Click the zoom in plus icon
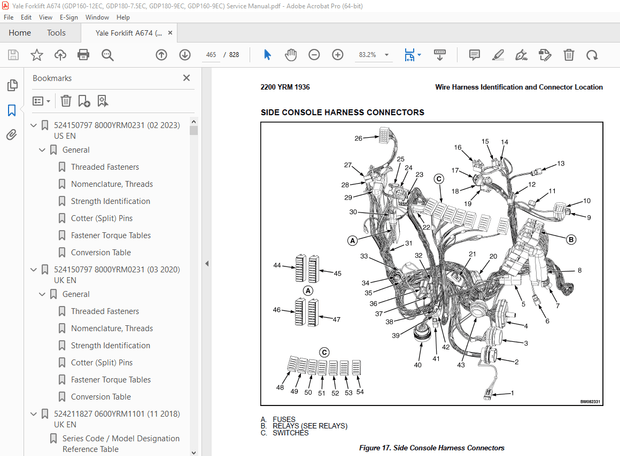Viewport: 620px width, 456px height. 337,55
